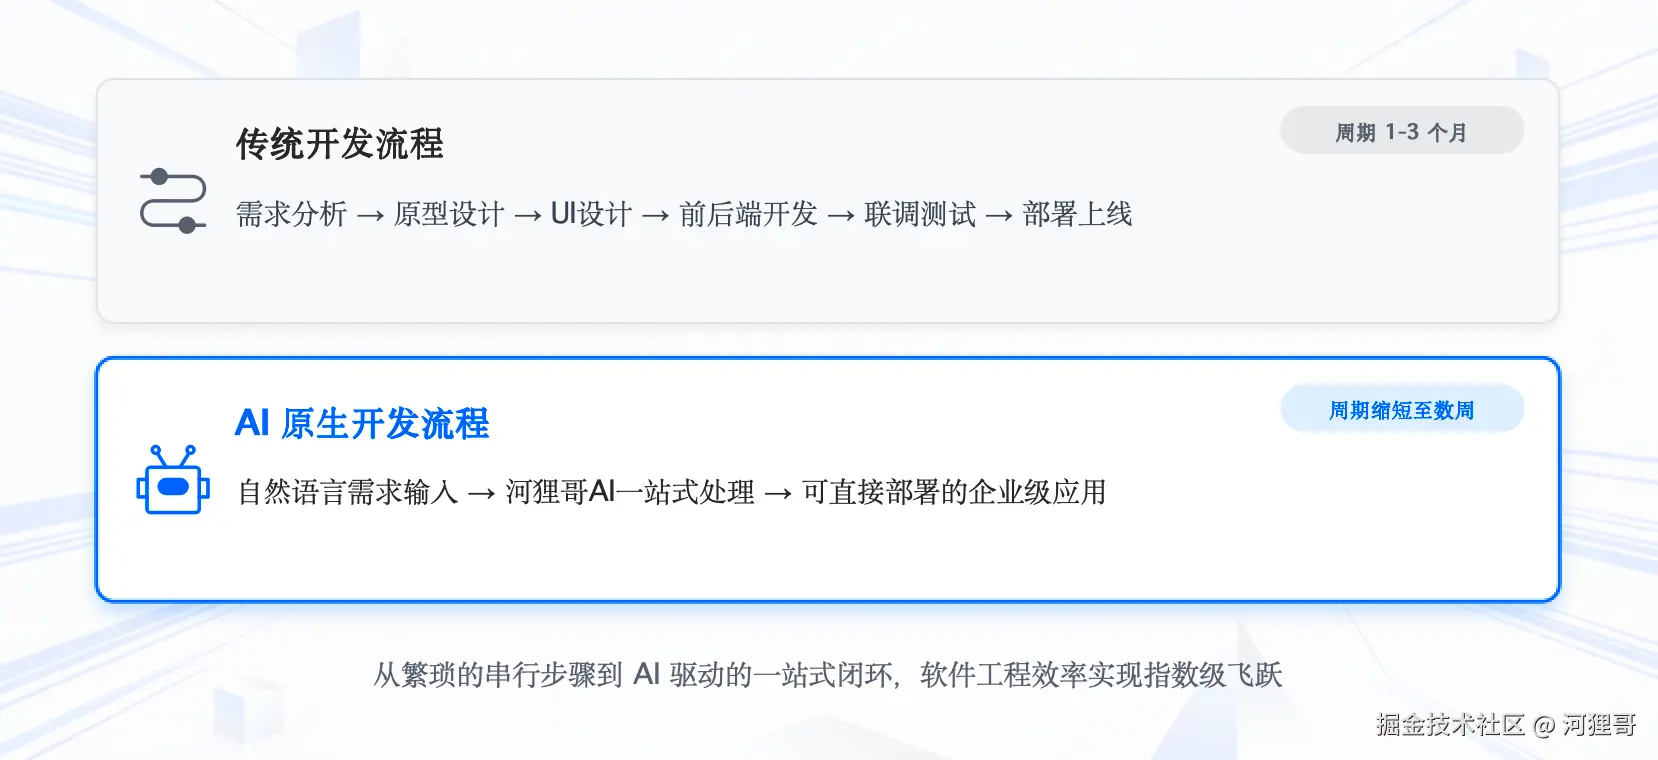Click the 联调测试 step text

920,214
